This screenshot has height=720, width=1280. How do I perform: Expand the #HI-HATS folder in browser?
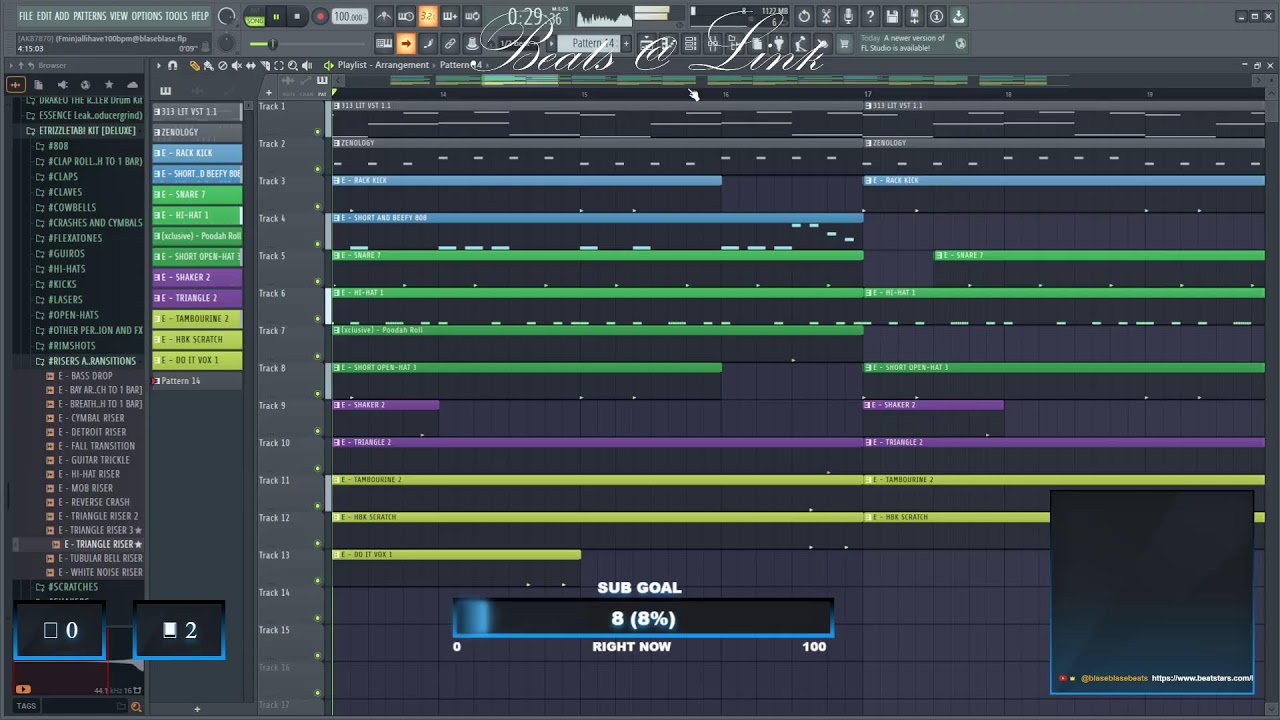pos(60,269)
